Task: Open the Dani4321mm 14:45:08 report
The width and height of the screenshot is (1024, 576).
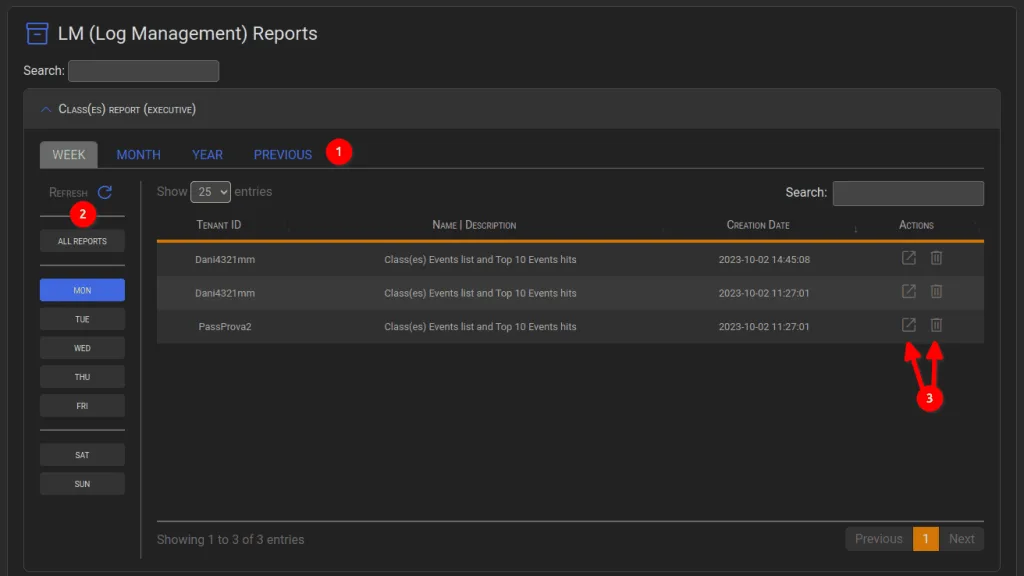Action: (908, 258)
